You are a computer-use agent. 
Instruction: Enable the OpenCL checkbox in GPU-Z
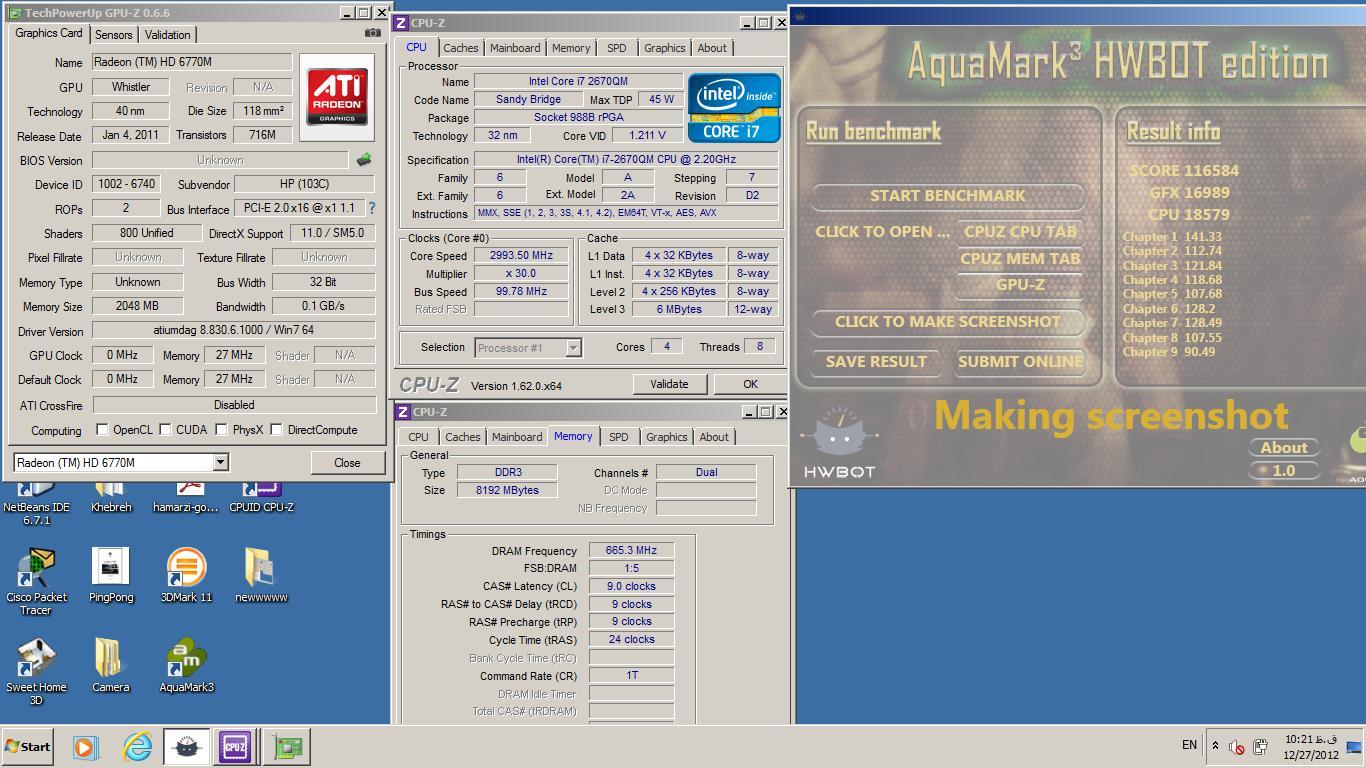[102, 430]
